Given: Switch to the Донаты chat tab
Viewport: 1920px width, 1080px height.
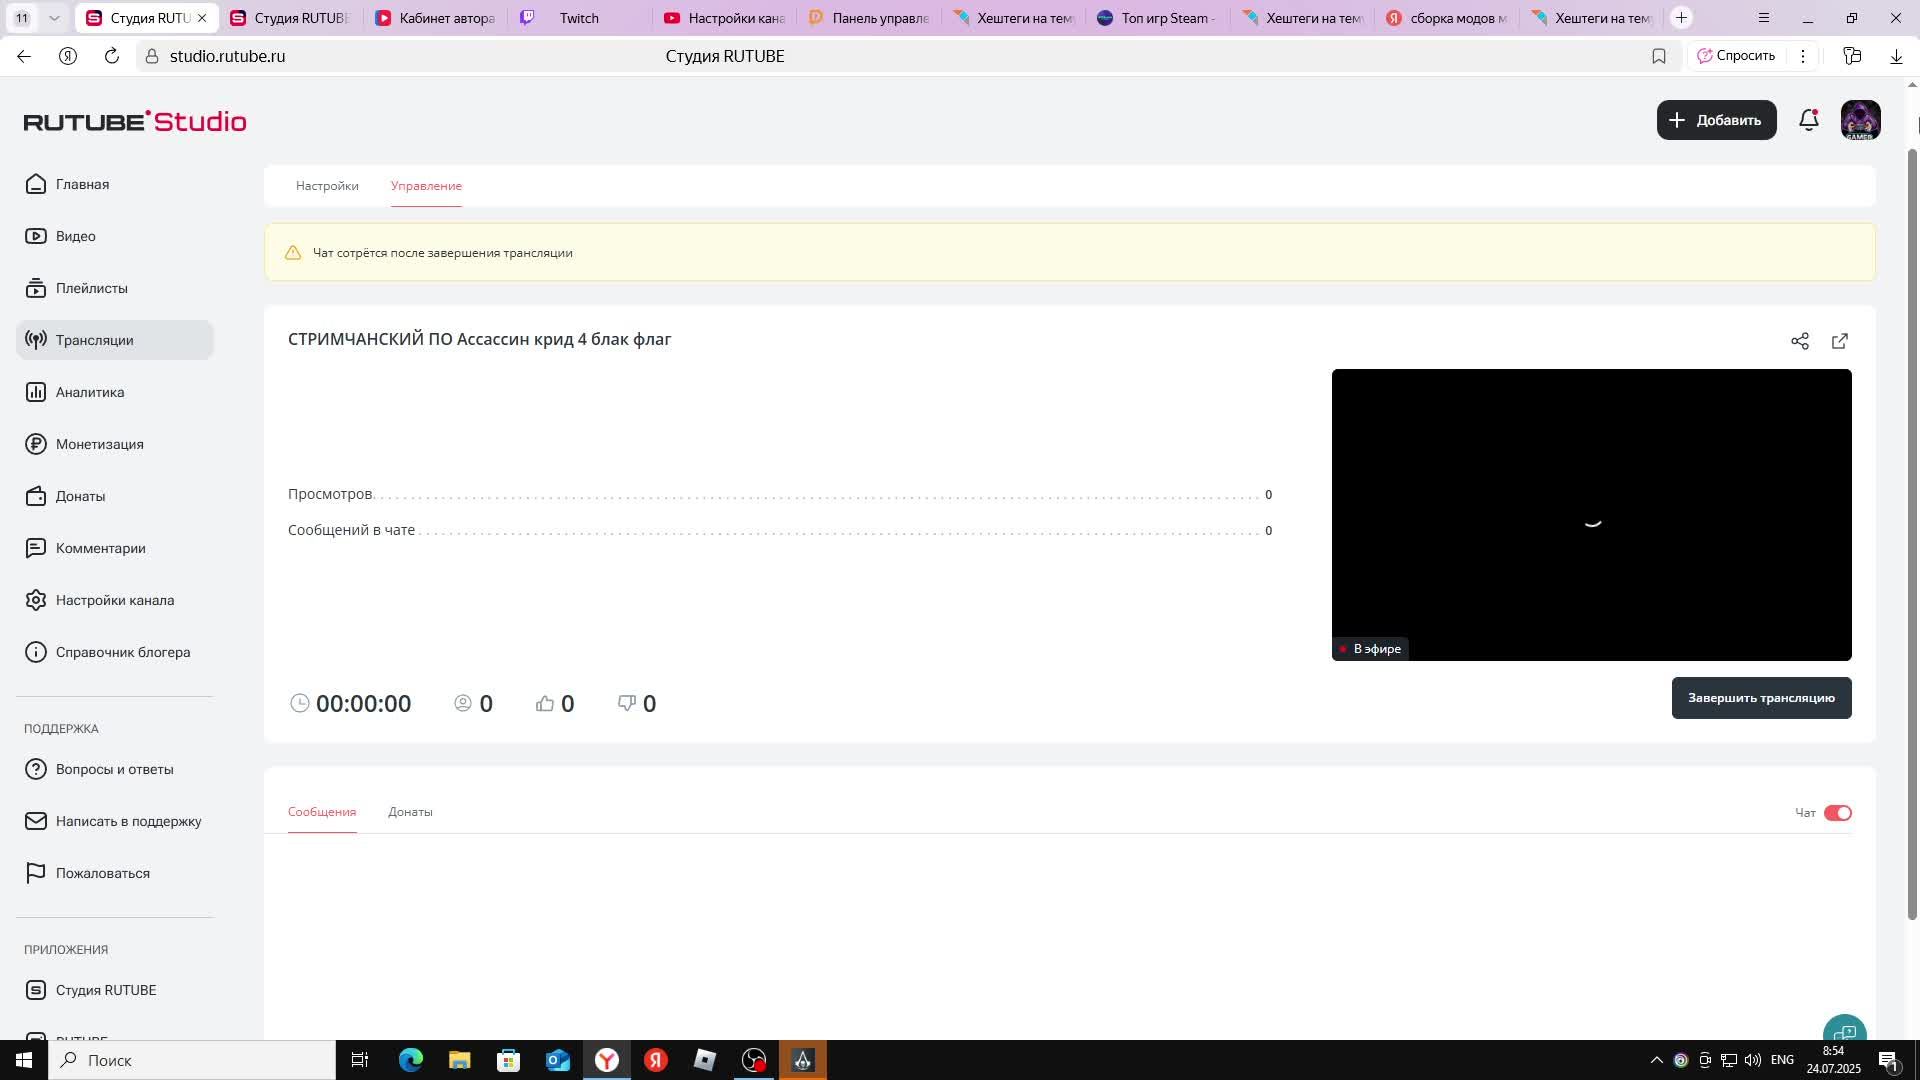Looking at the screenshot, I should 410,812.
